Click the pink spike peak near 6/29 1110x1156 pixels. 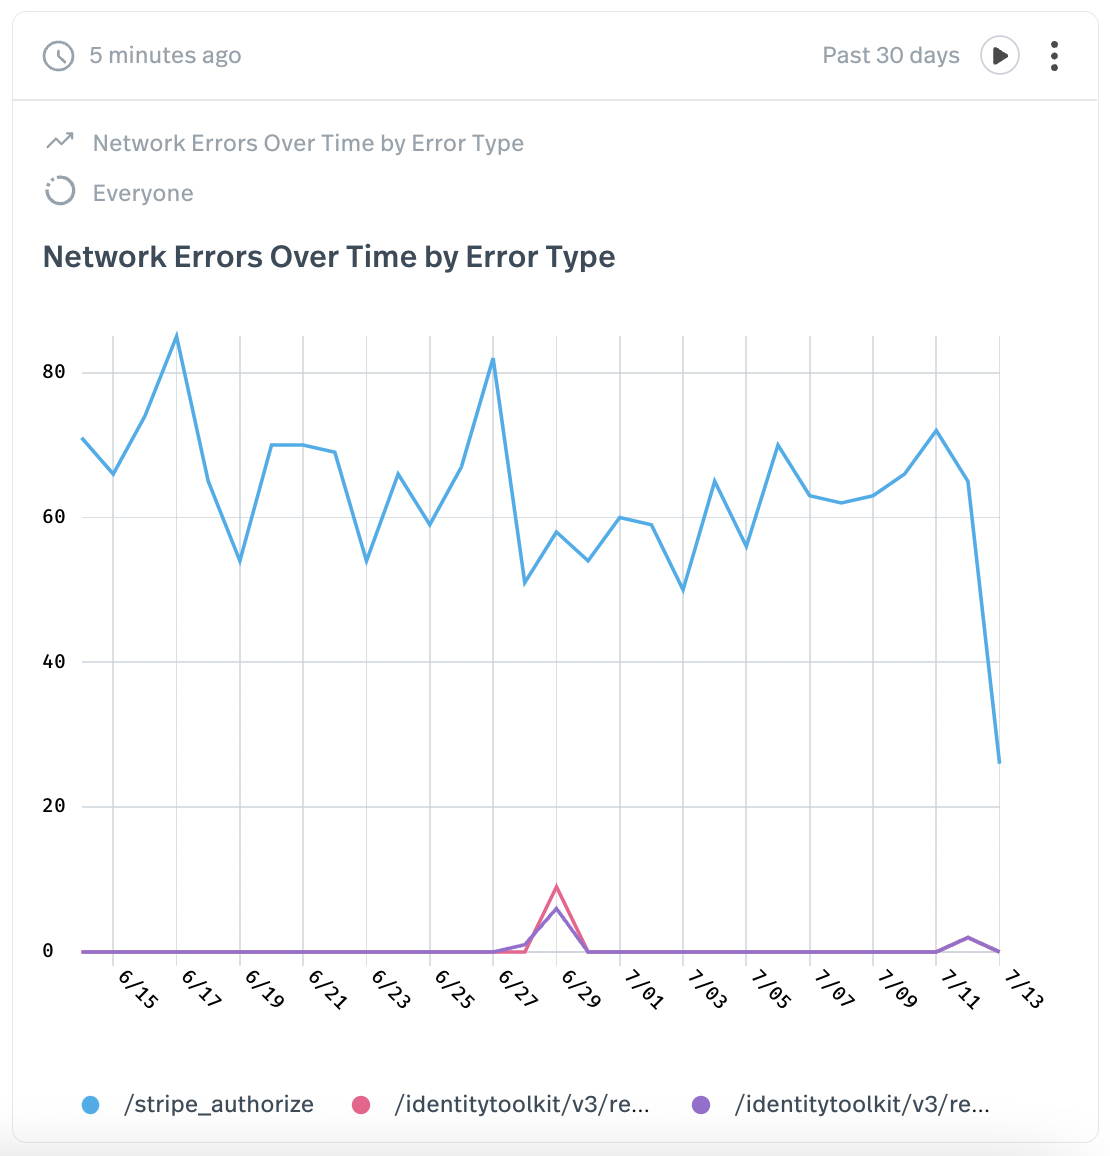click(x=556, y=886)
